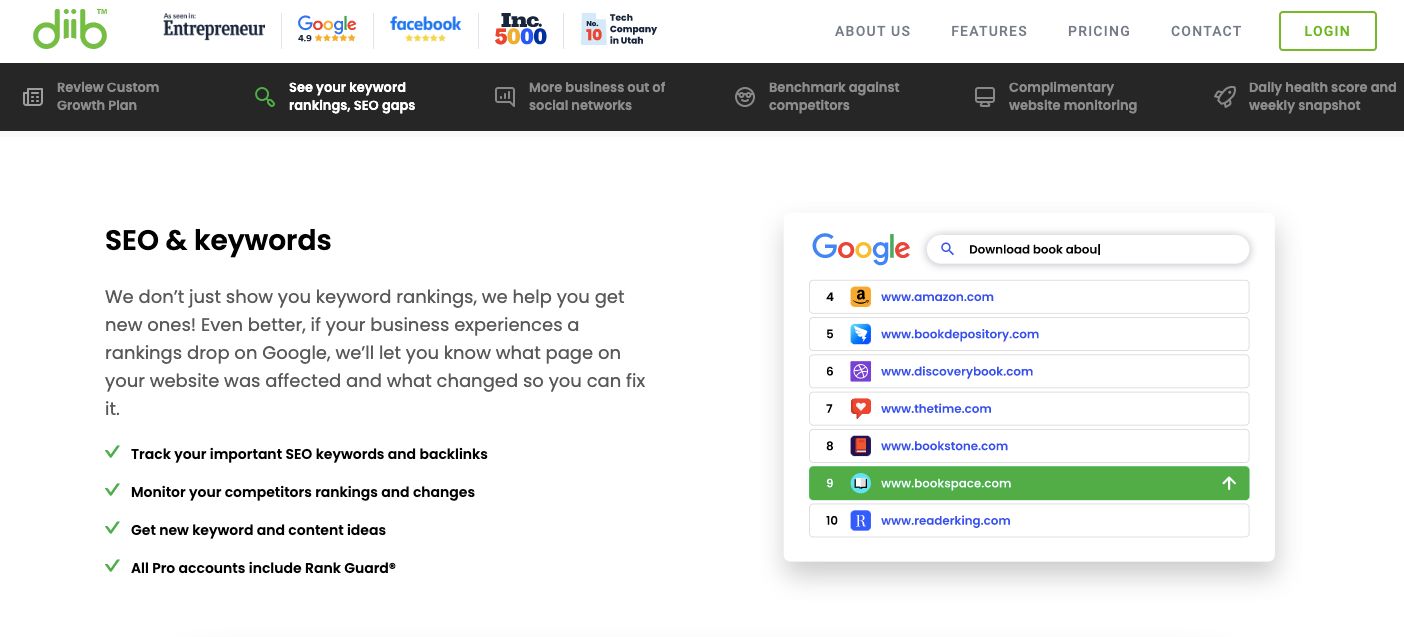Open the www.bookdepository.com result
Screen dimensions: 1404x637
point(959,334)
